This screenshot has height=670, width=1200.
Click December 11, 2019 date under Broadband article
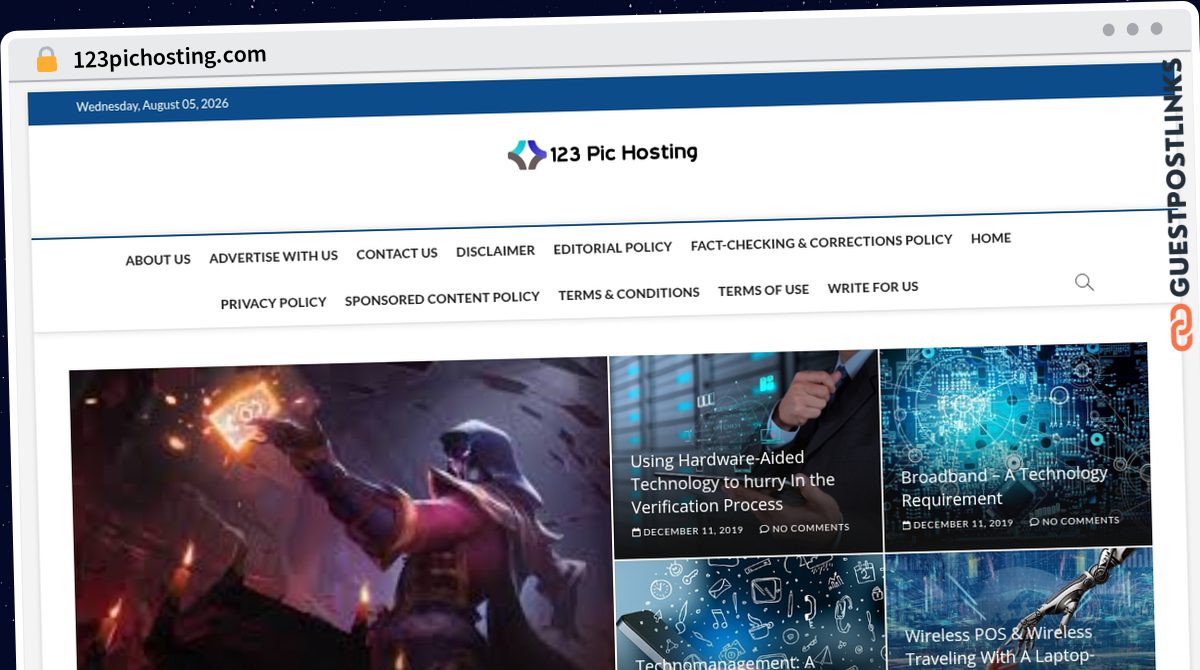click(x=958, y=524)
